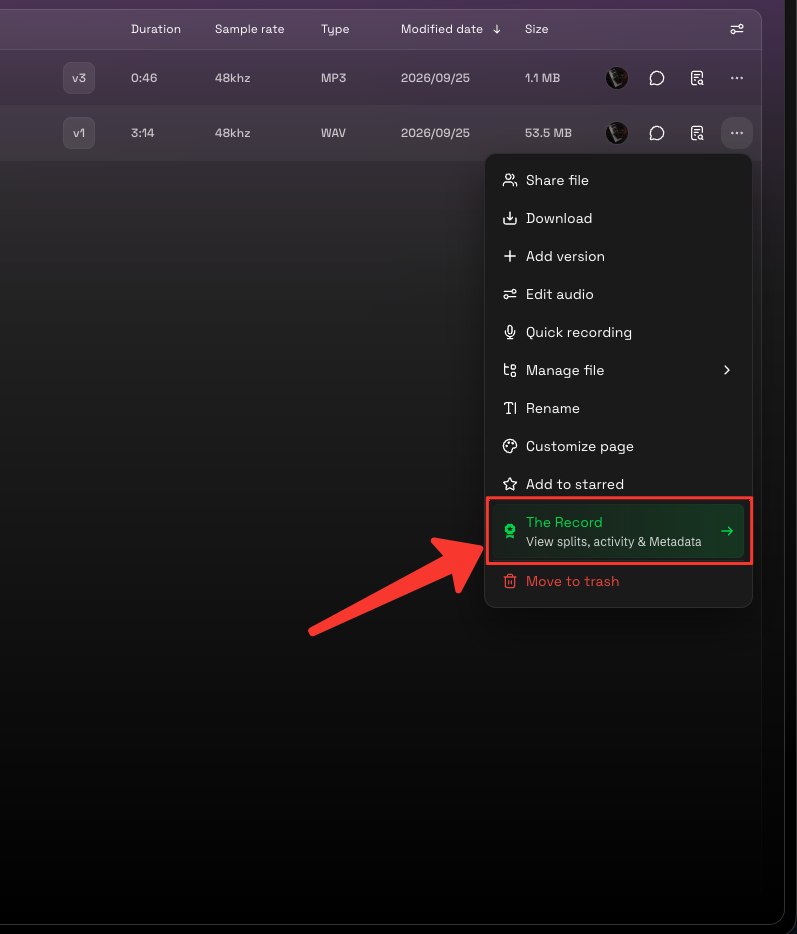Open The Record splits and metadata view
This screenshot has height=934, width=797.
pos(618,531)
